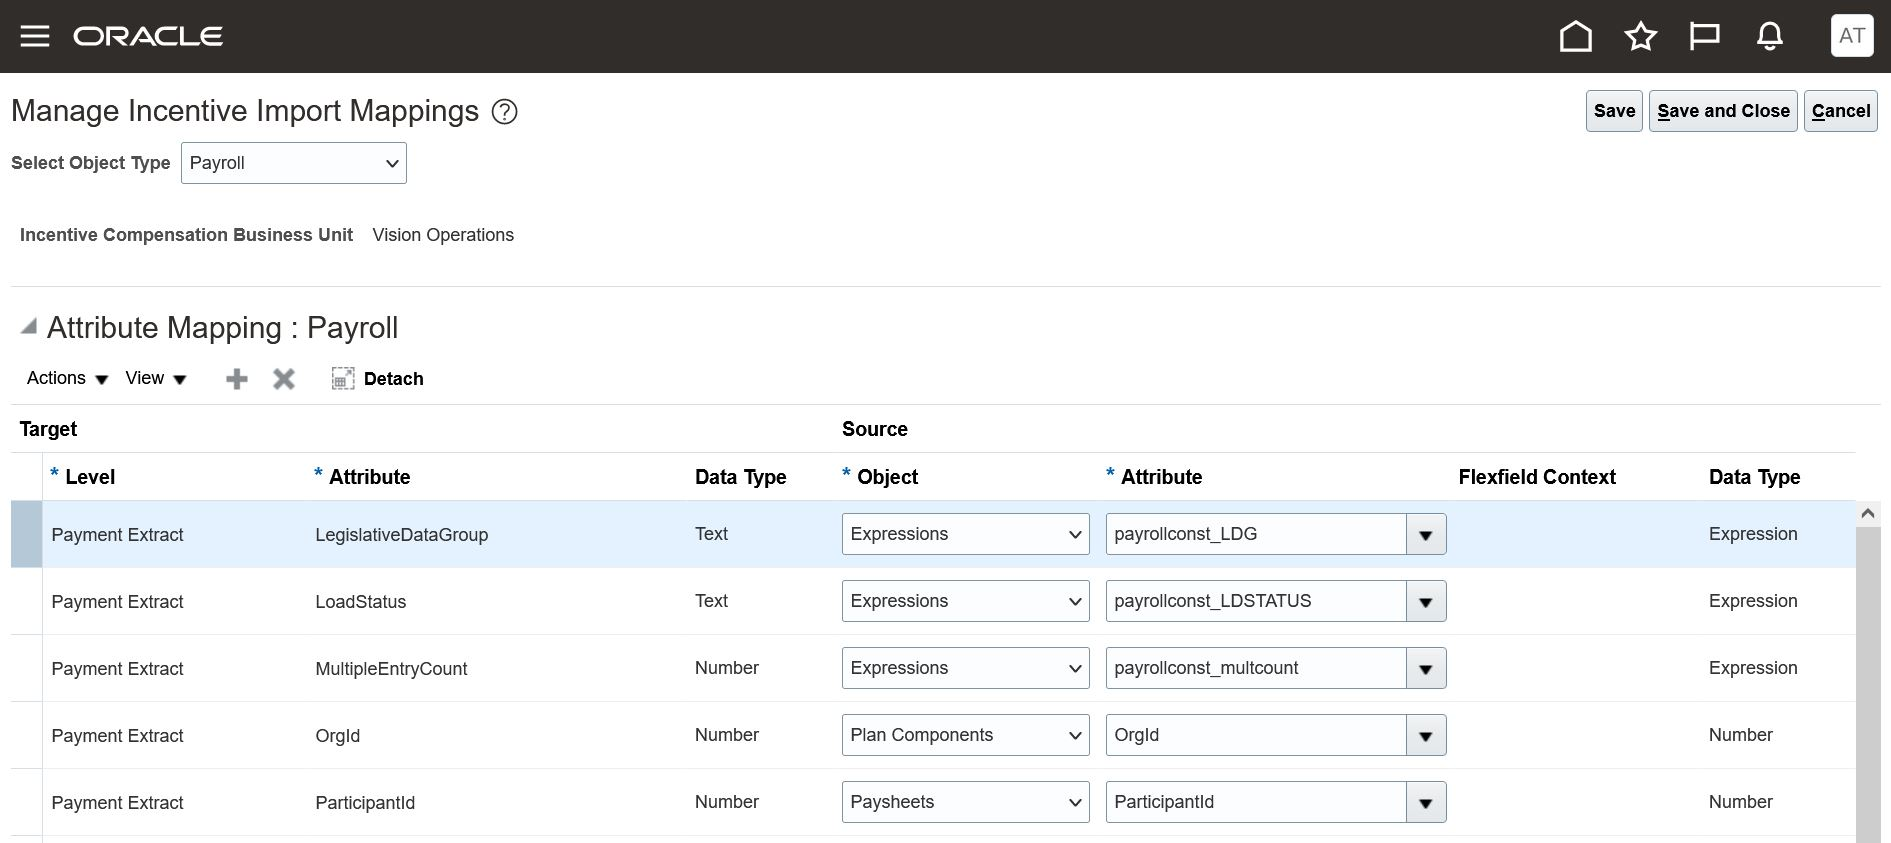The width and height of the screenshot is (1891, 843).
Task: Open the Select Object Type dropdown
Action: [294, 163]
